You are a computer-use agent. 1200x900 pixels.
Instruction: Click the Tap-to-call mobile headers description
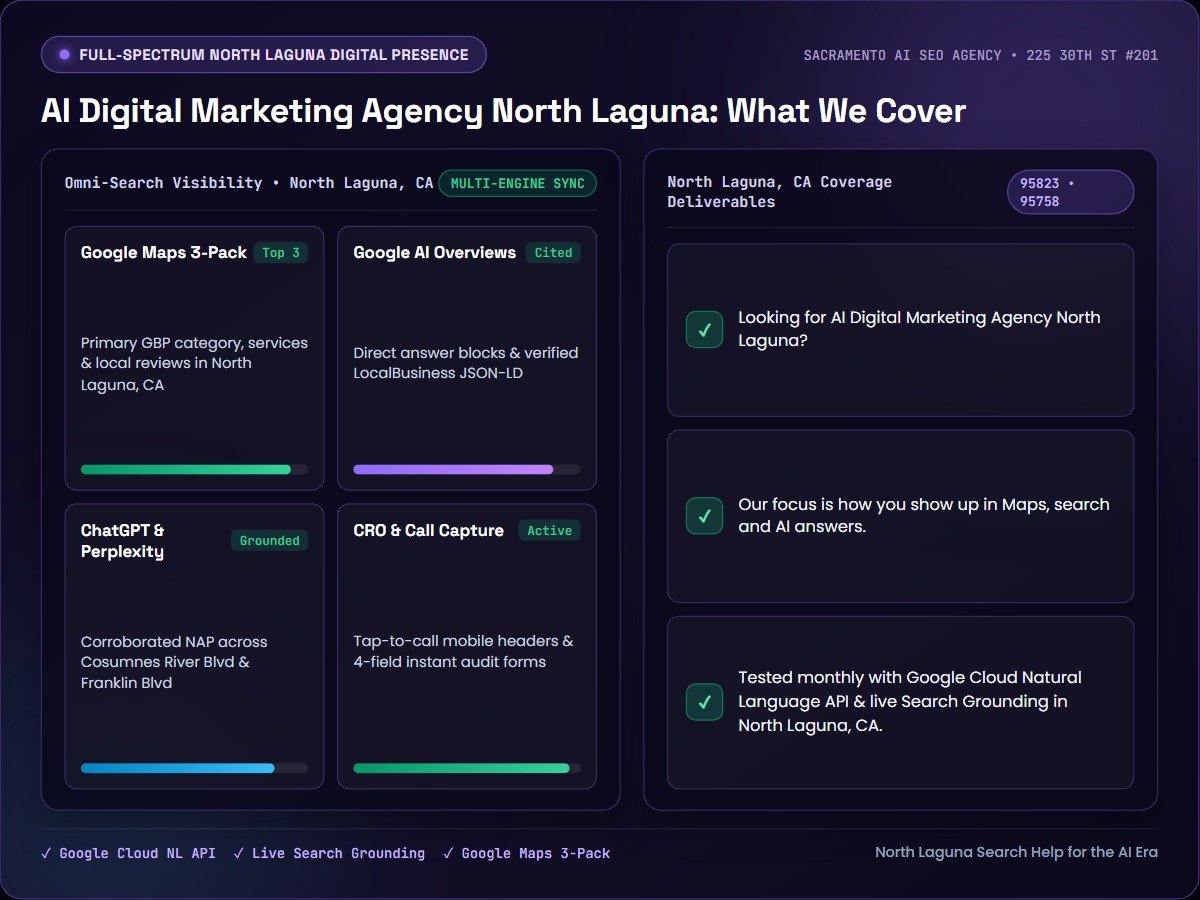463,651
